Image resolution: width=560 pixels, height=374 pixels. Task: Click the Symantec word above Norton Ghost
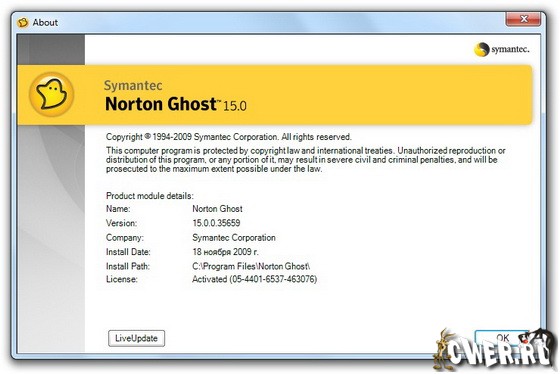click(x=133, y=85)
